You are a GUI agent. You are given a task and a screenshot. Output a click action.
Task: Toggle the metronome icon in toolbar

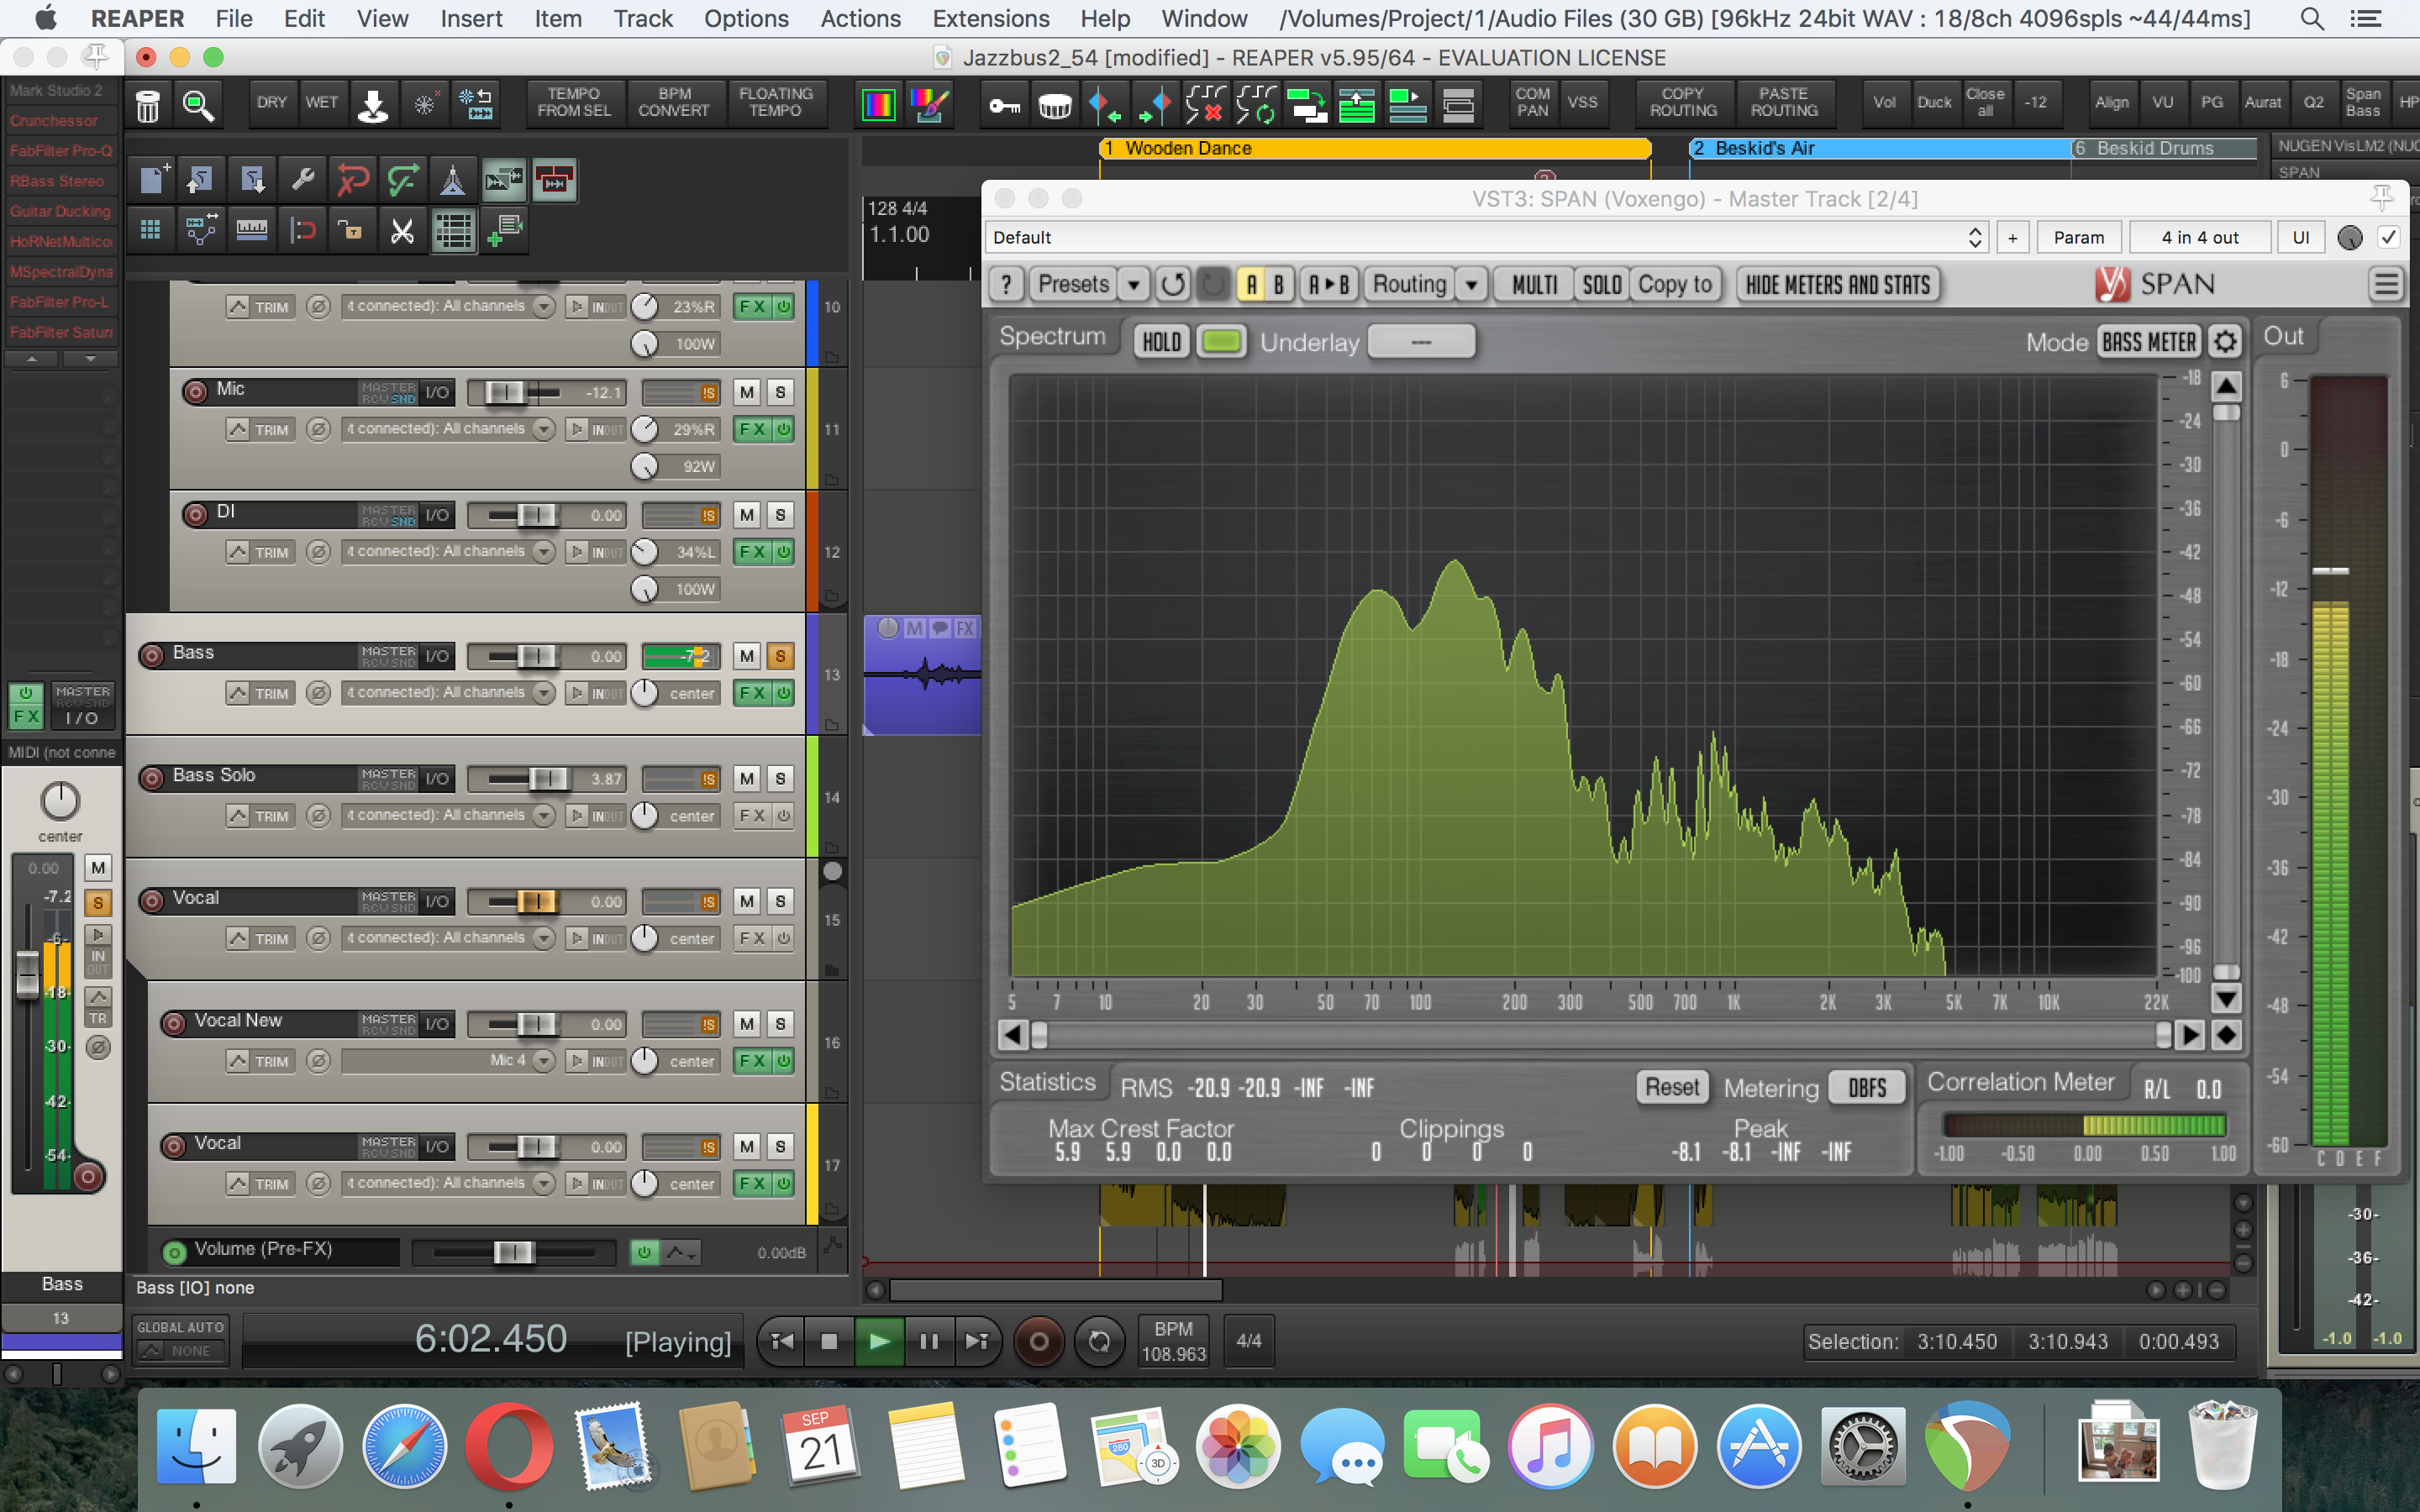coord(453,181)
